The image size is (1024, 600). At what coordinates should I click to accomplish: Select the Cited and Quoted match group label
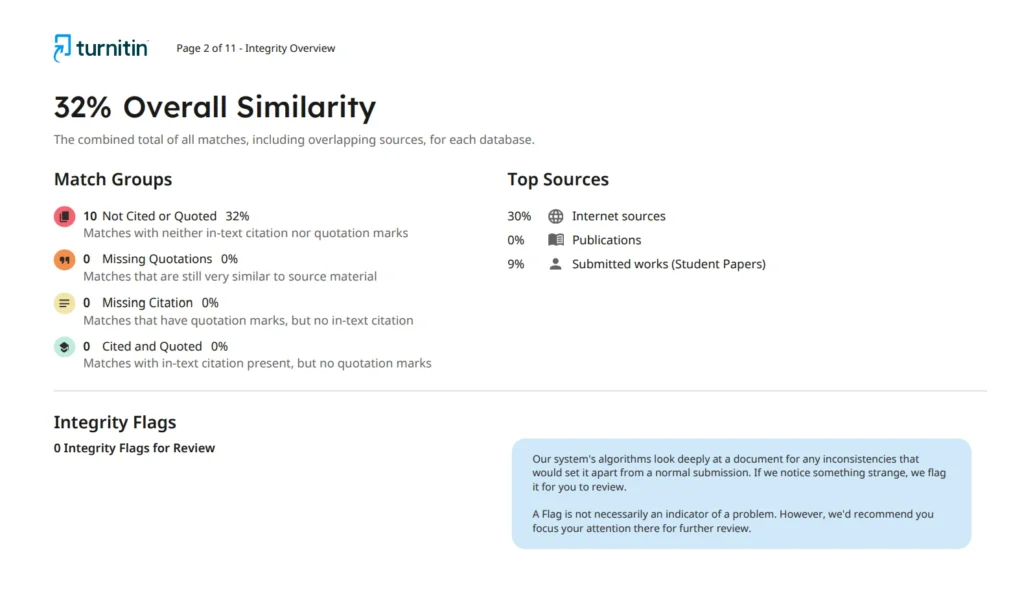click(151, 346)
